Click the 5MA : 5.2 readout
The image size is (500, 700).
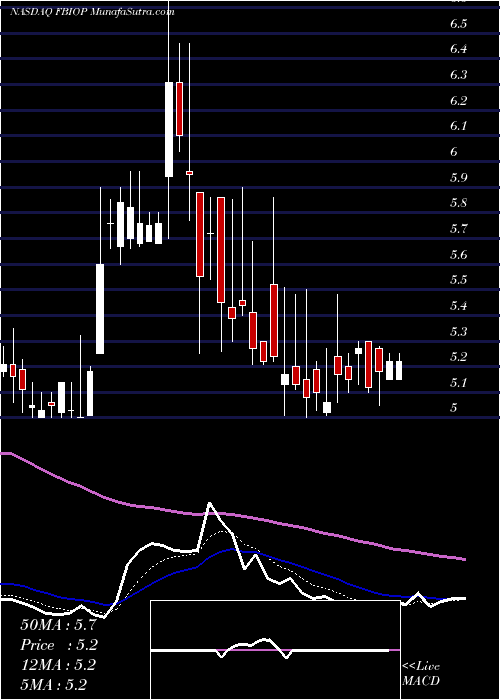click(x=53, y=685)
